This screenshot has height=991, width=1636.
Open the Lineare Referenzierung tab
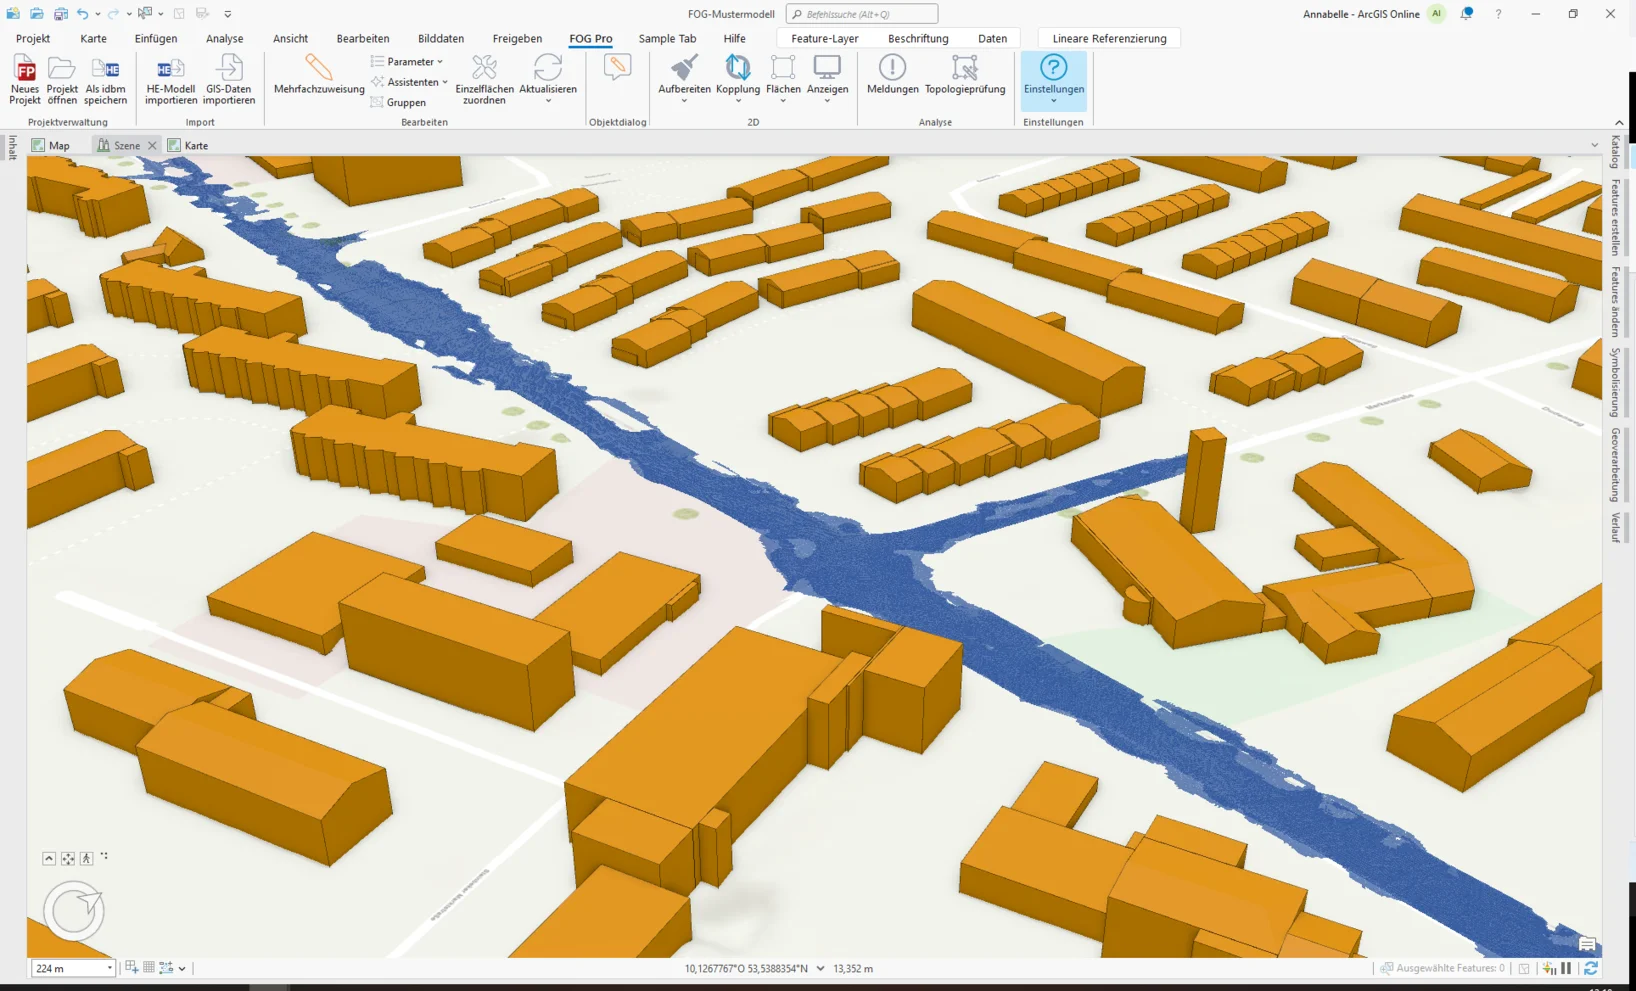point(1109,38)
